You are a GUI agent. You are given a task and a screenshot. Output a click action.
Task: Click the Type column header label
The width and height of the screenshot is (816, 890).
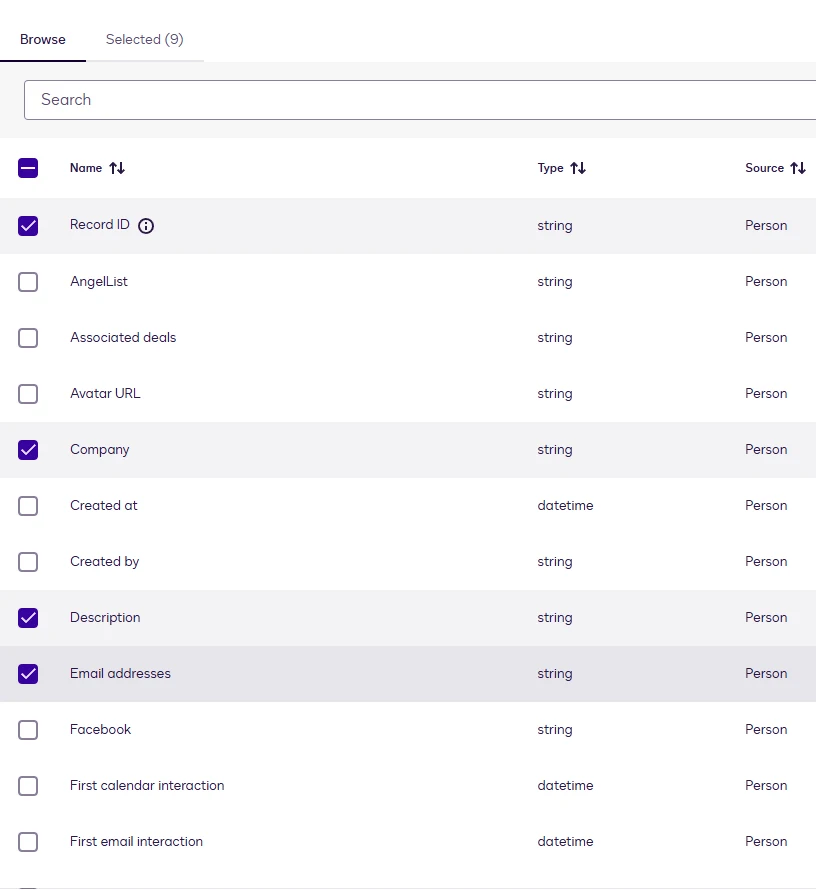coord(550,168)
